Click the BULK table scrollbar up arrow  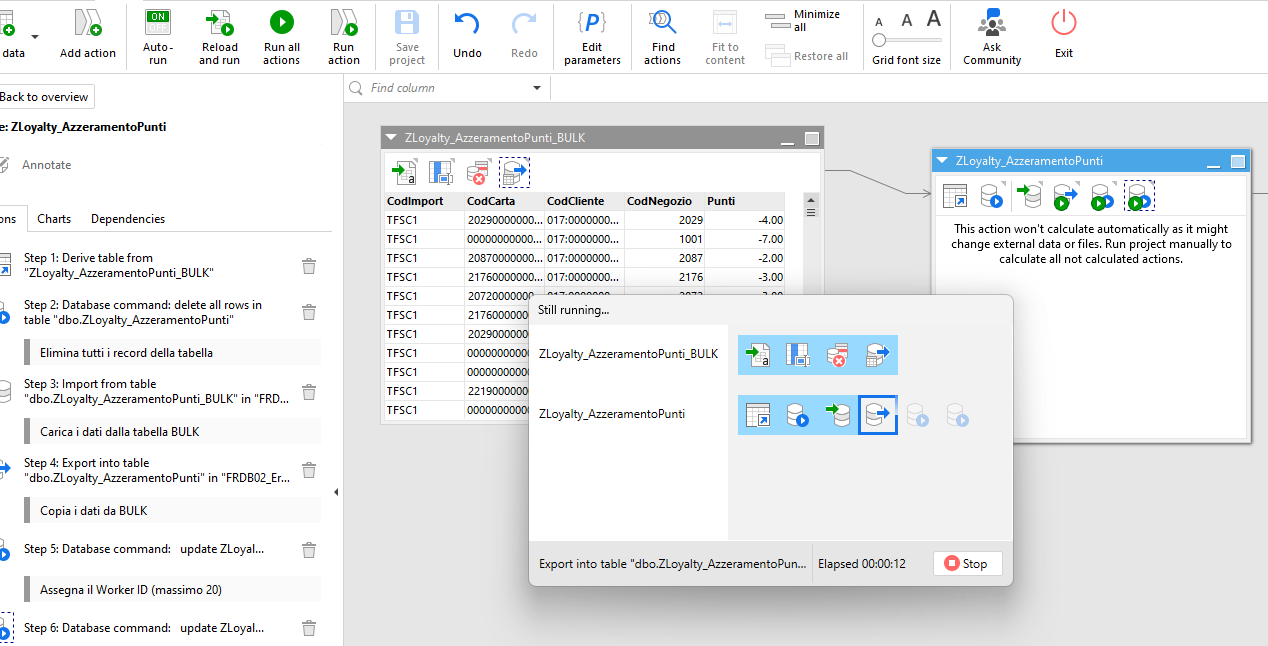[x=811, y=199]
